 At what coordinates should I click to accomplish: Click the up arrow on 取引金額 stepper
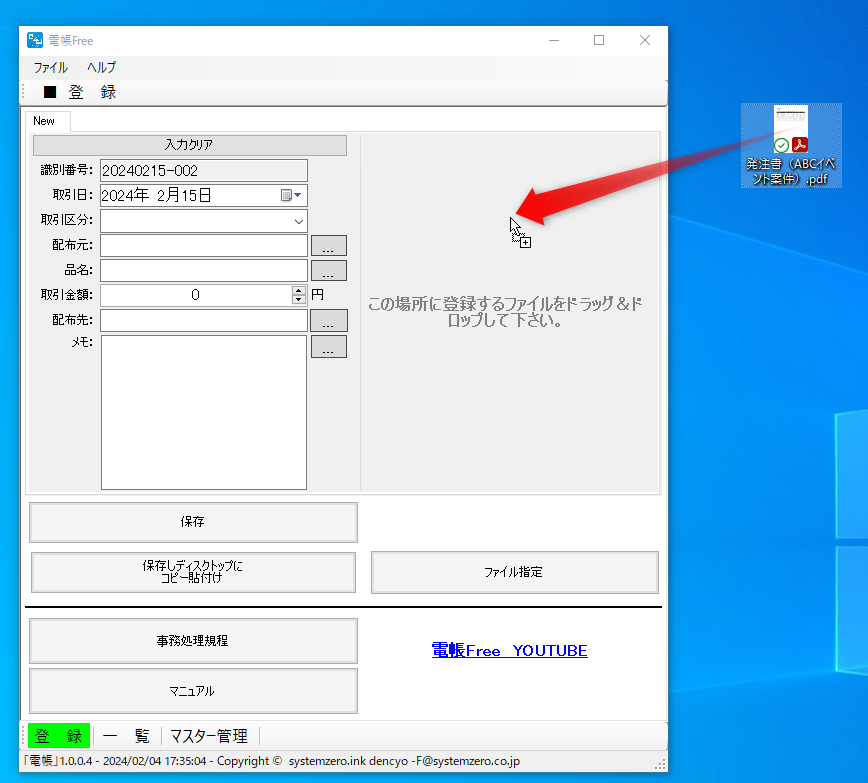pos(298,290)
